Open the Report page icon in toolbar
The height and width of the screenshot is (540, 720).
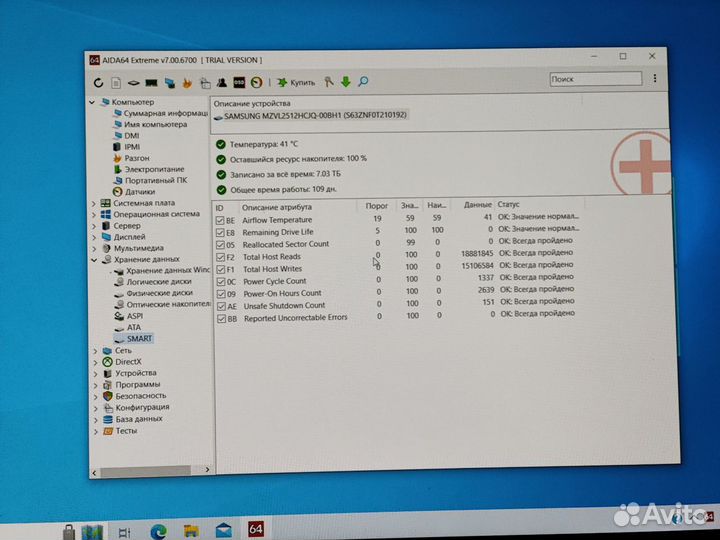[116, 83]
